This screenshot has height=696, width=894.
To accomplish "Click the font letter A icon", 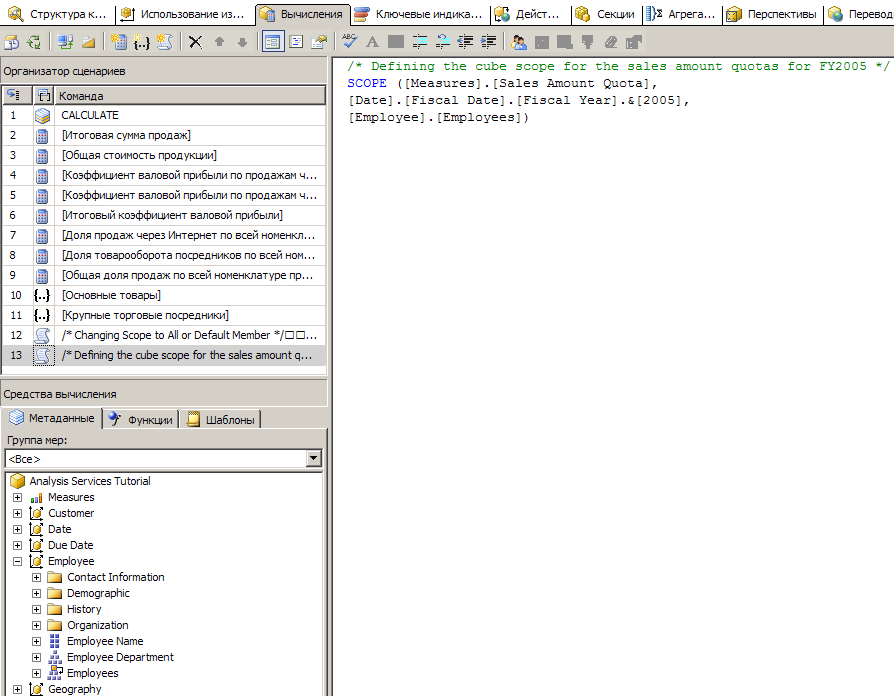I will pos(372,42).
